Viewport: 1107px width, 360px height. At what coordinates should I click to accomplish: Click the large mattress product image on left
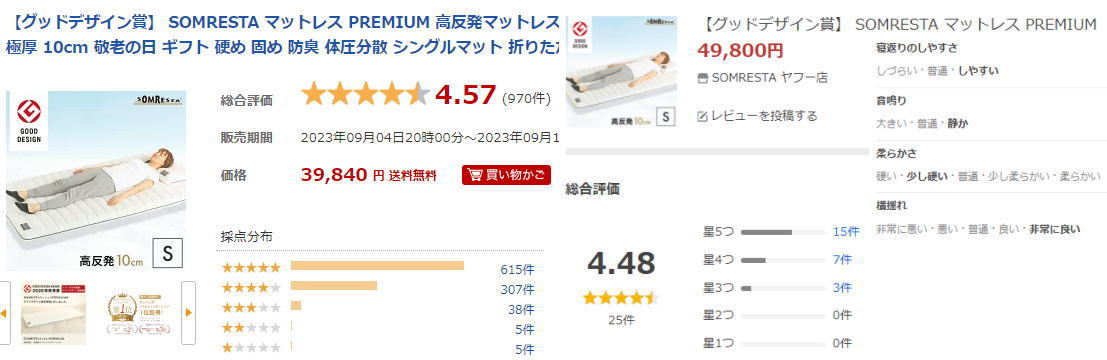pyautogui.click(x=96, y=181)
